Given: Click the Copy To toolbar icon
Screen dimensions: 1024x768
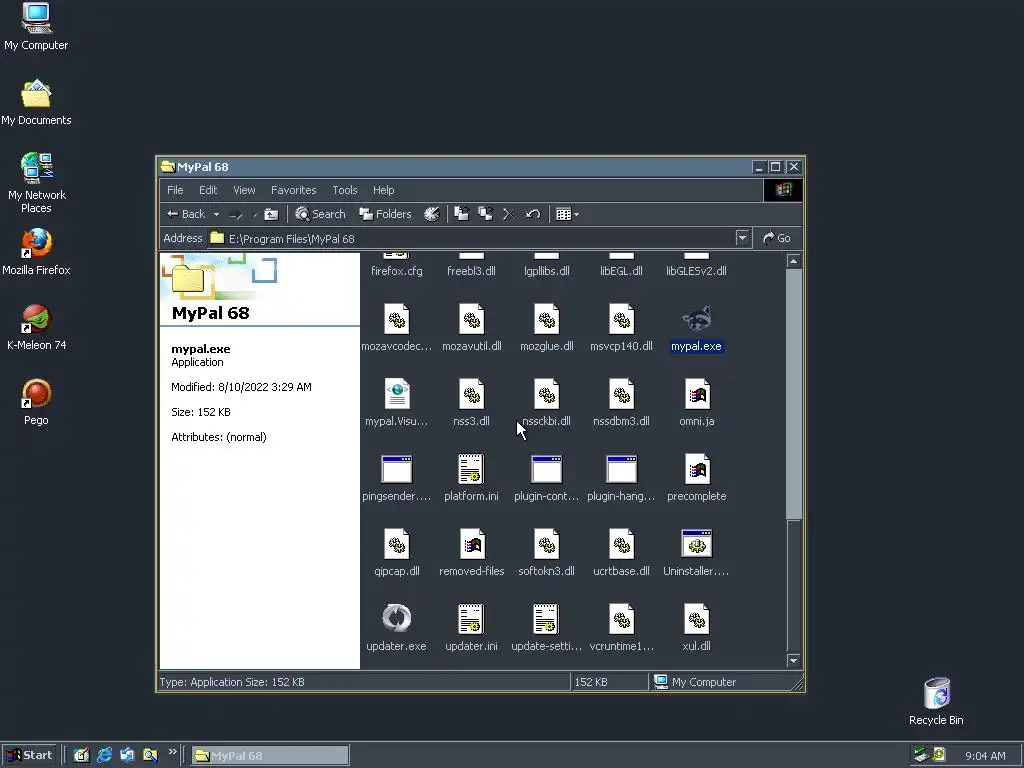Looking at the screenshot, I should coord(485,214).
